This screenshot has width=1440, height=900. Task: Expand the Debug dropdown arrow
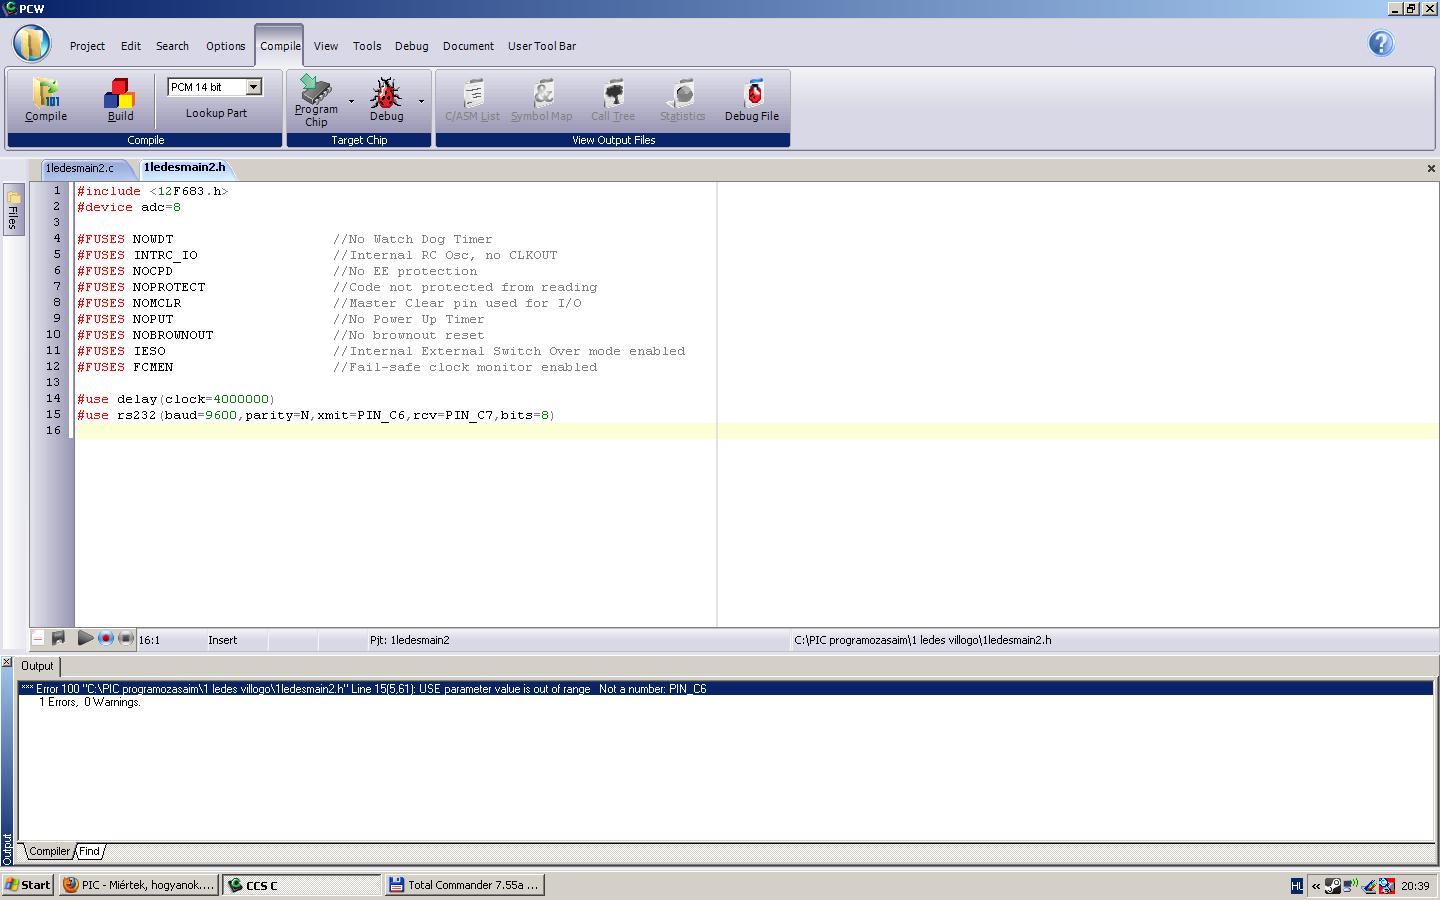point(421,101)
